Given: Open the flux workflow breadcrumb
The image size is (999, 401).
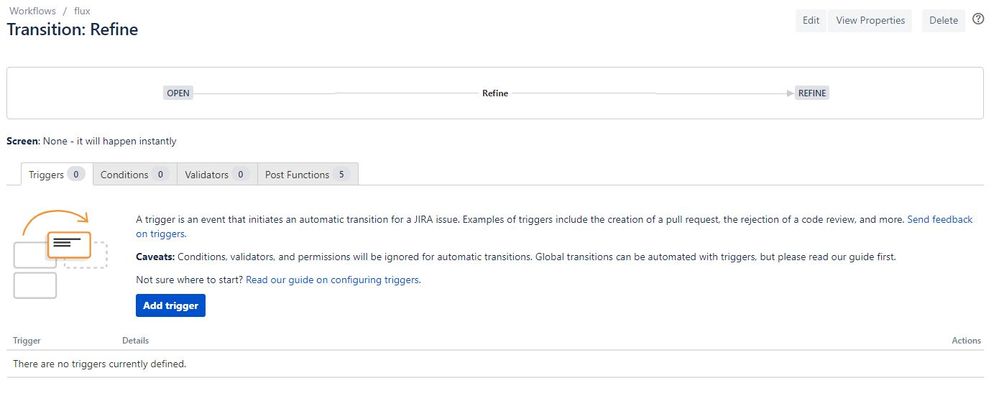Looking at the screenshot, I should click(x=82, y=11).
